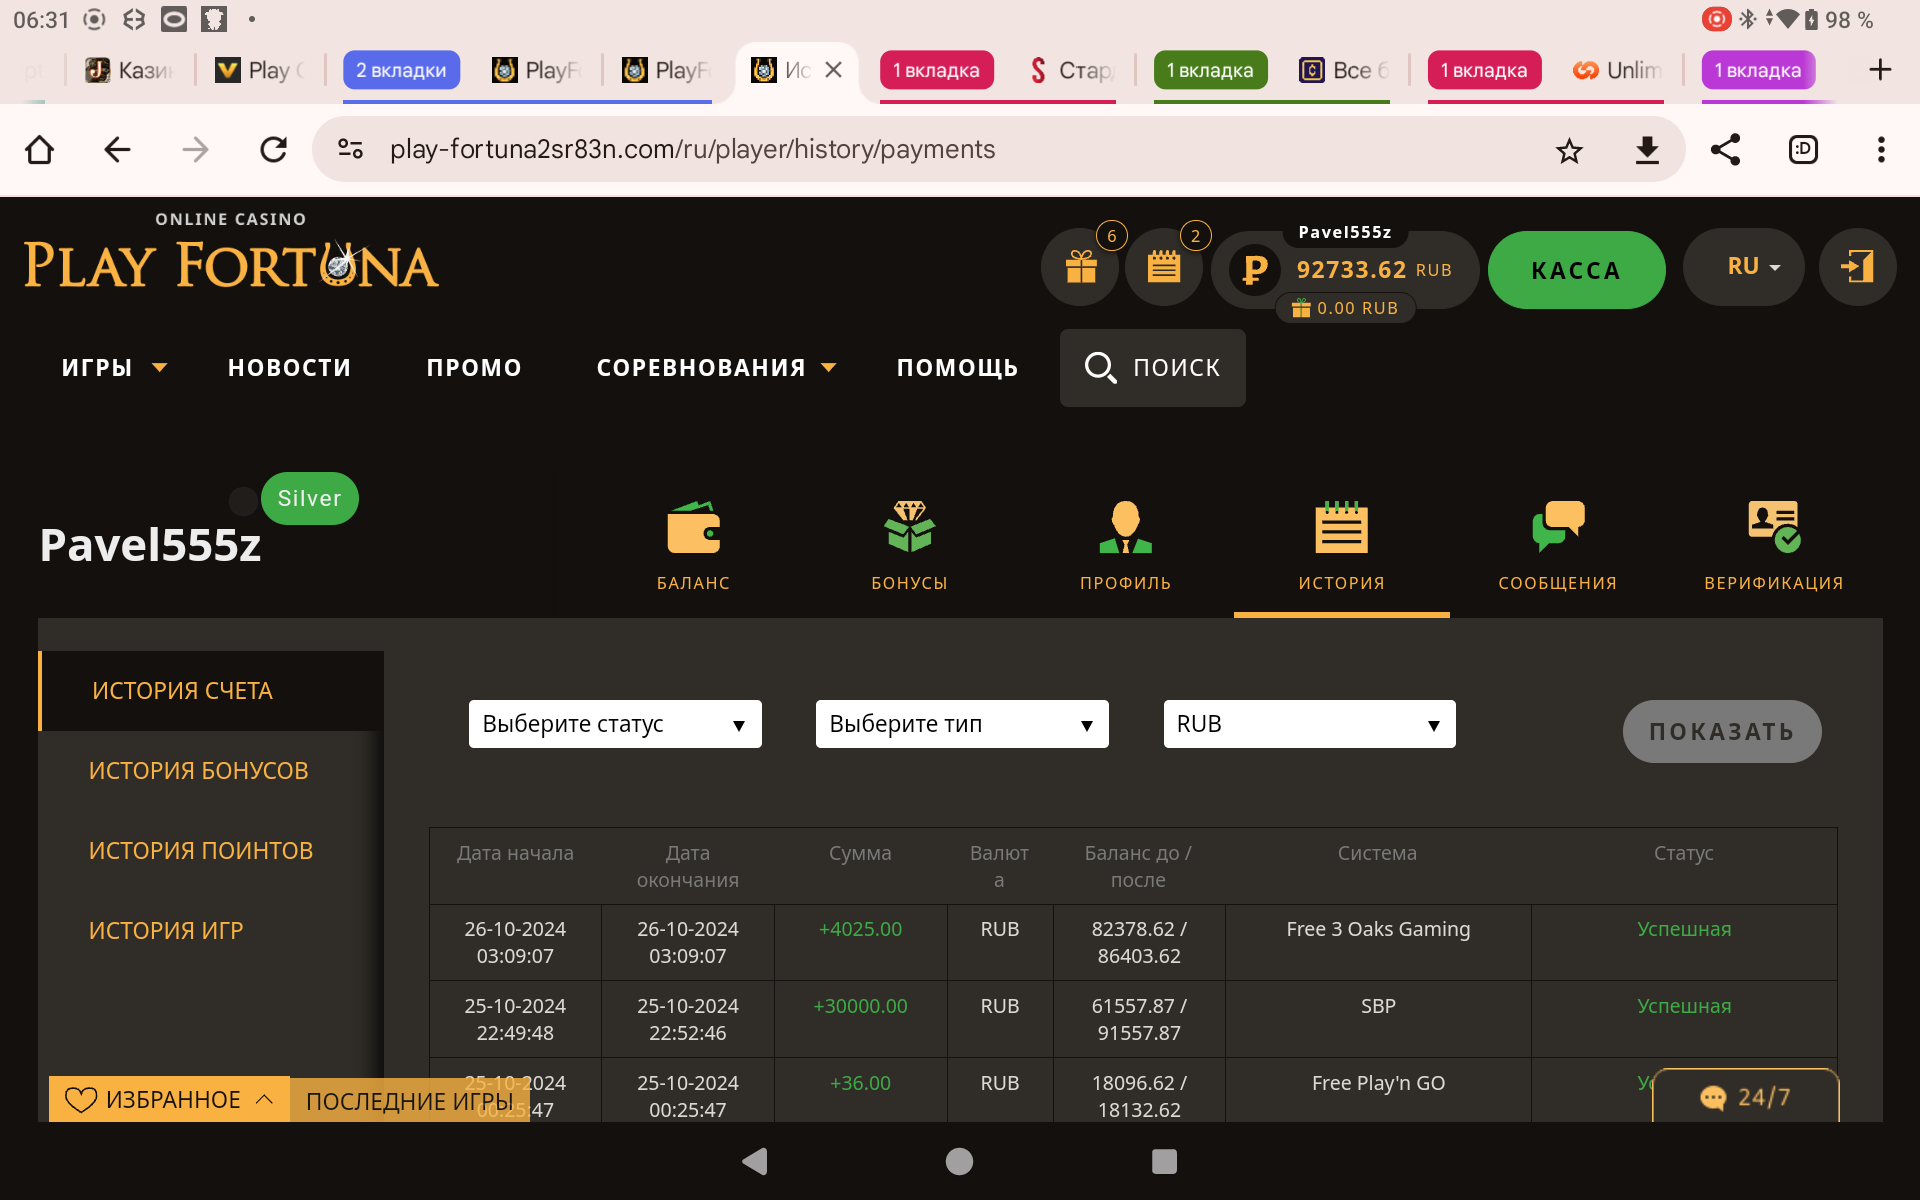Image resolution: width=1920 pixels, height=1200 pixels.
Task: Open the gift box bonuses icon in header
Action: [1080, 267]
